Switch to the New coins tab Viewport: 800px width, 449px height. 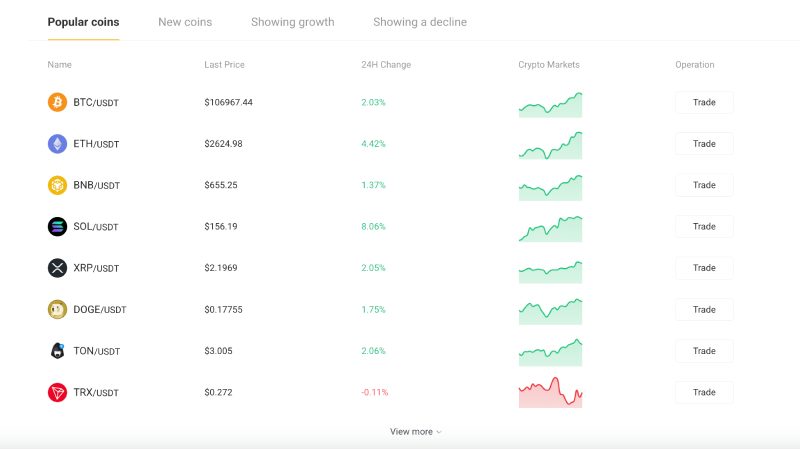[x=185, y=22]
